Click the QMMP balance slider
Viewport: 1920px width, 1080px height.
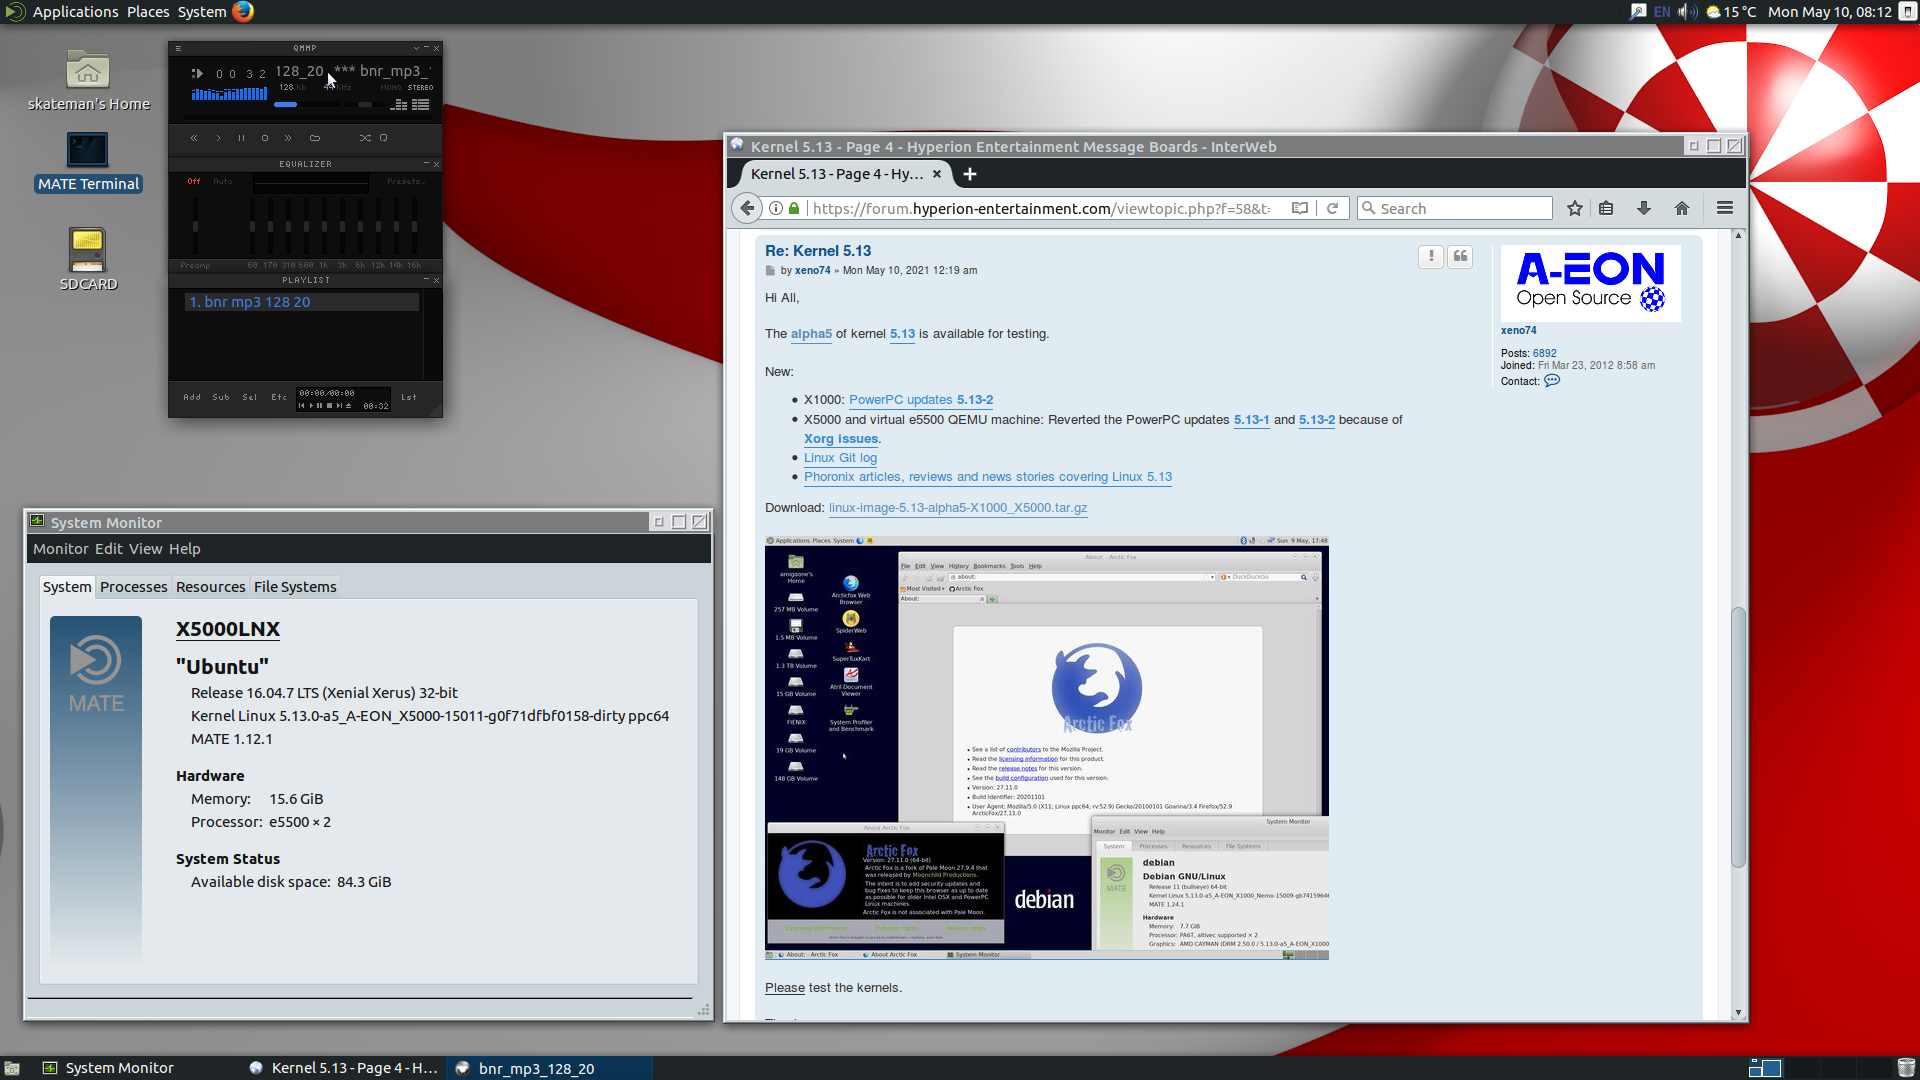coord(365,104)
